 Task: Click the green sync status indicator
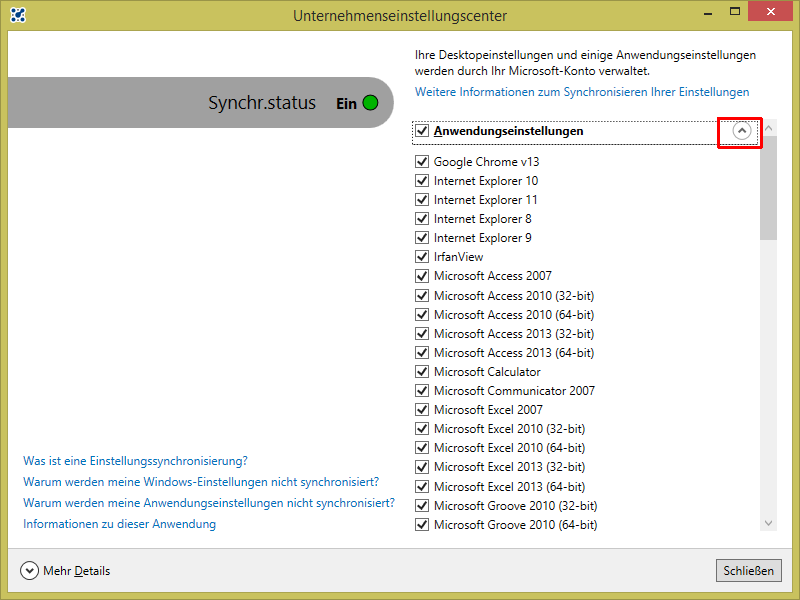point(370,103)
